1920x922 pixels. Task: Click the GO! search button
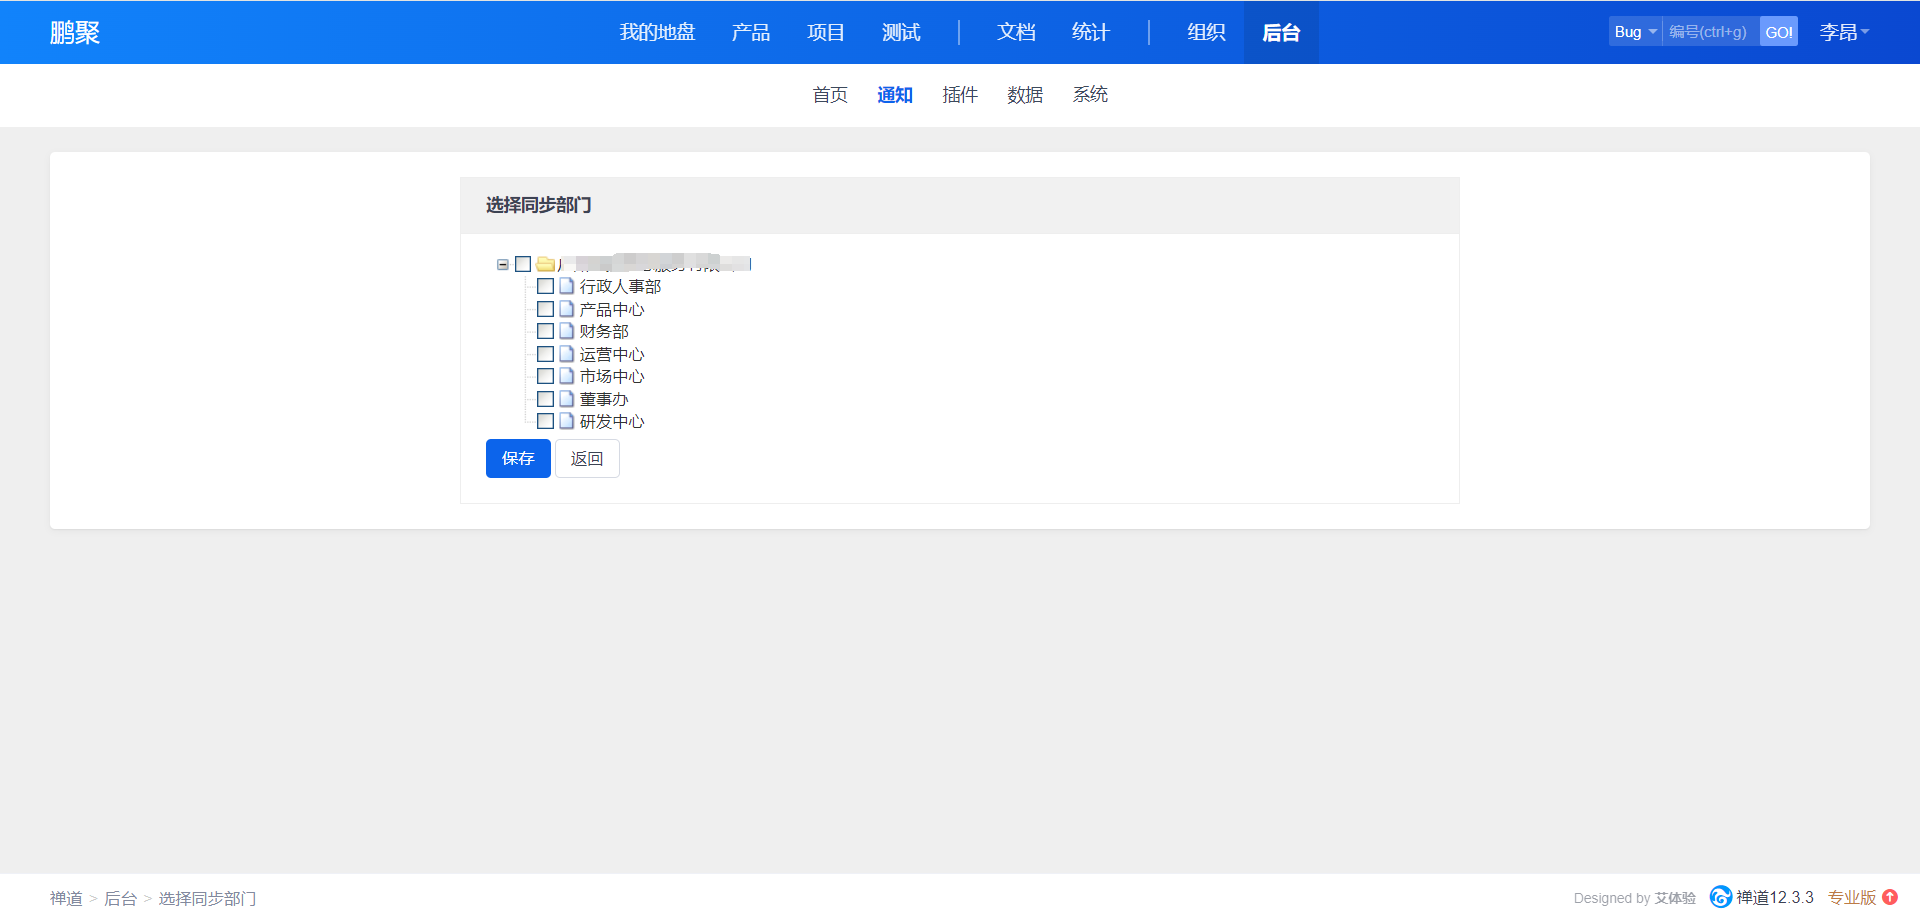(x=1779, y=32)
